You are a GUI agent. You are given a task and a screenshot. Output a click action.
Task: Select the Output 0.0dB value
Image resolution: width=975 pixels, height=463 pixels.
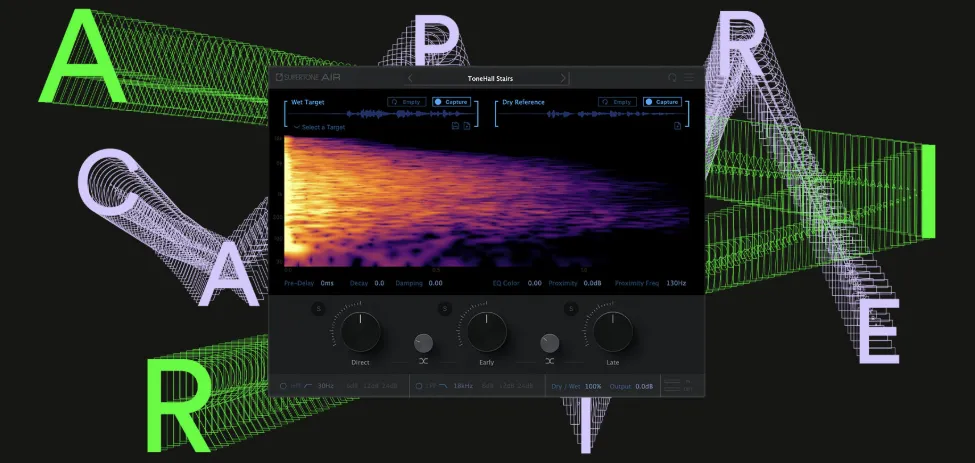point(644,387)
